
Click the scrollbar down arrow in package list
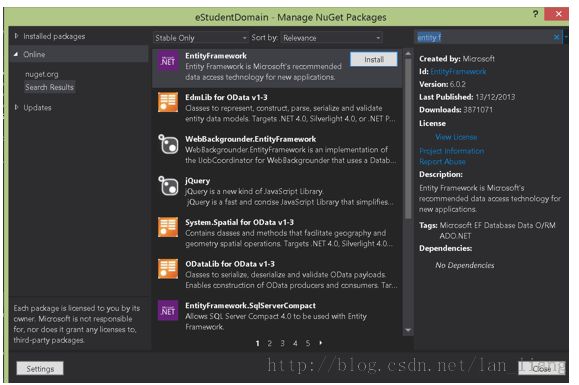tap(408, 330)
